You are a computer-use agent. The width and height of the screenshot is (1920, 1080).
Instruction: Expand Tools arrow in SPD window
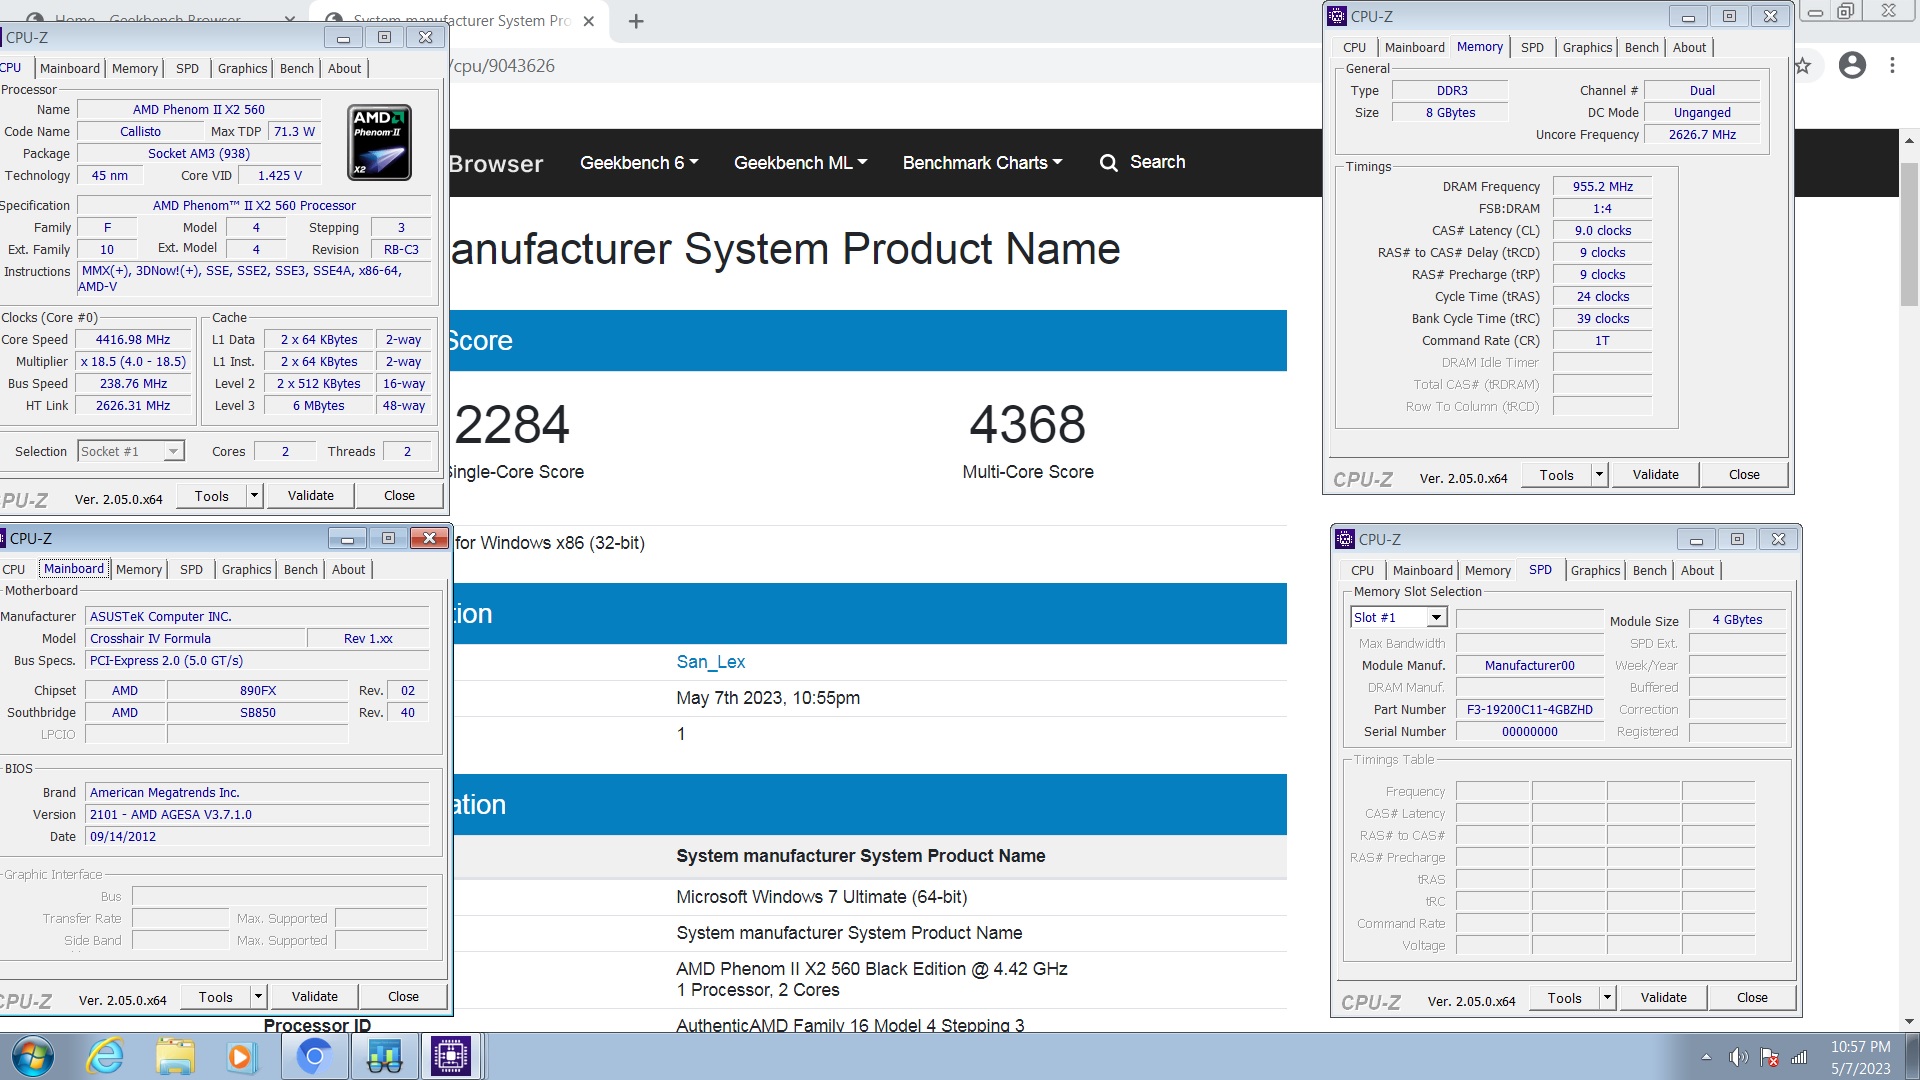click(1607, 998)
